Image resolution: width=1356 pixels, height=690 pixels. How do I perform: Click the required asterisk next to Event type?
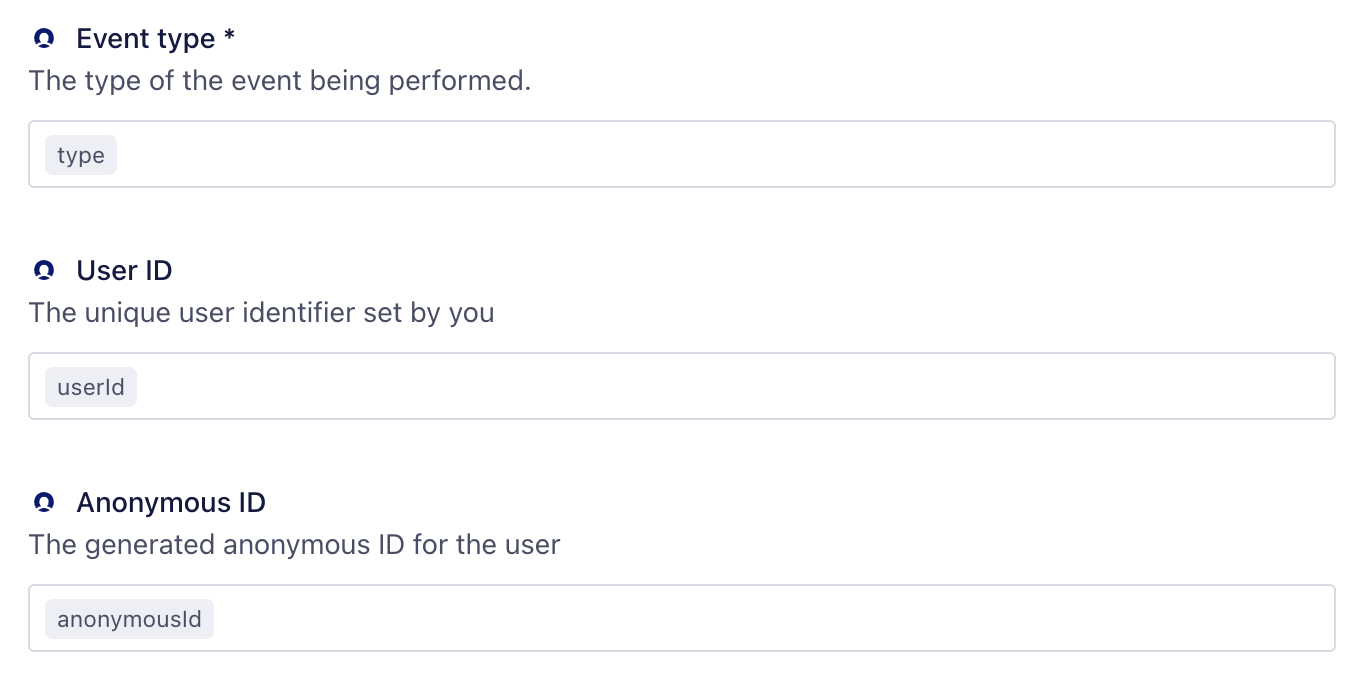click(x=229, y=38)
